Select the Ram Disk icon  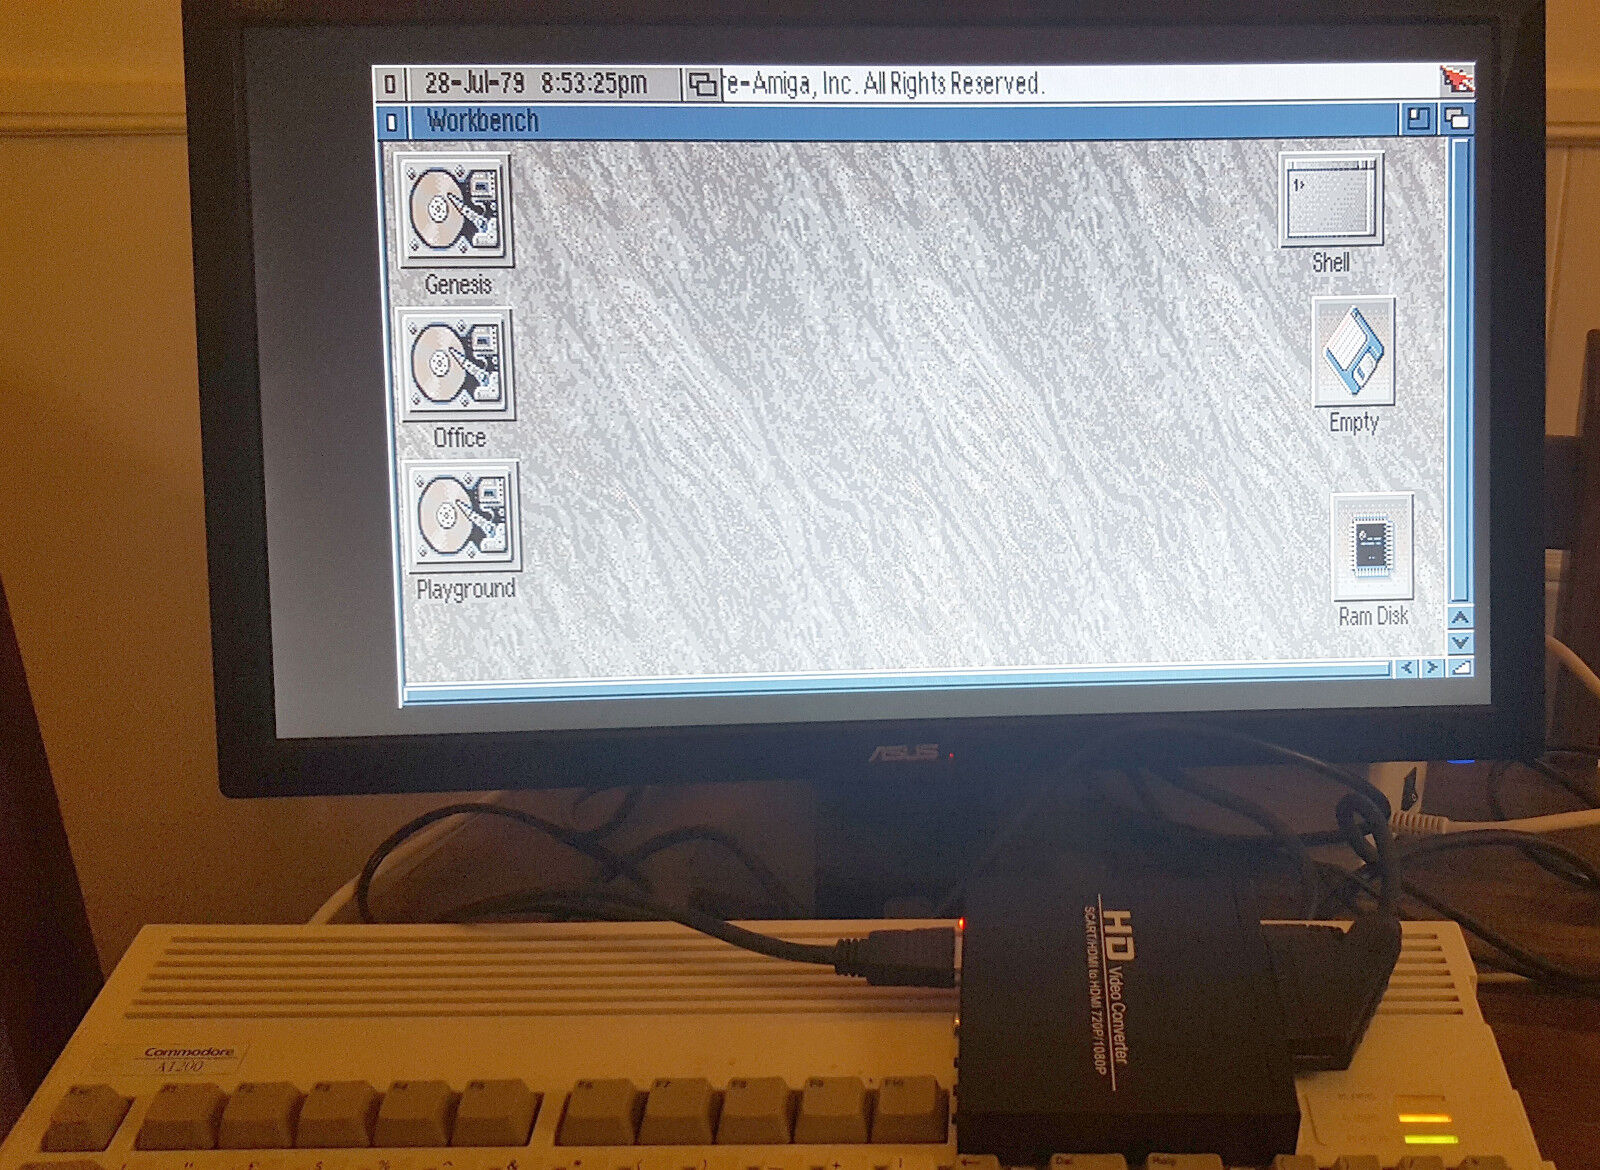(1373, 547)
